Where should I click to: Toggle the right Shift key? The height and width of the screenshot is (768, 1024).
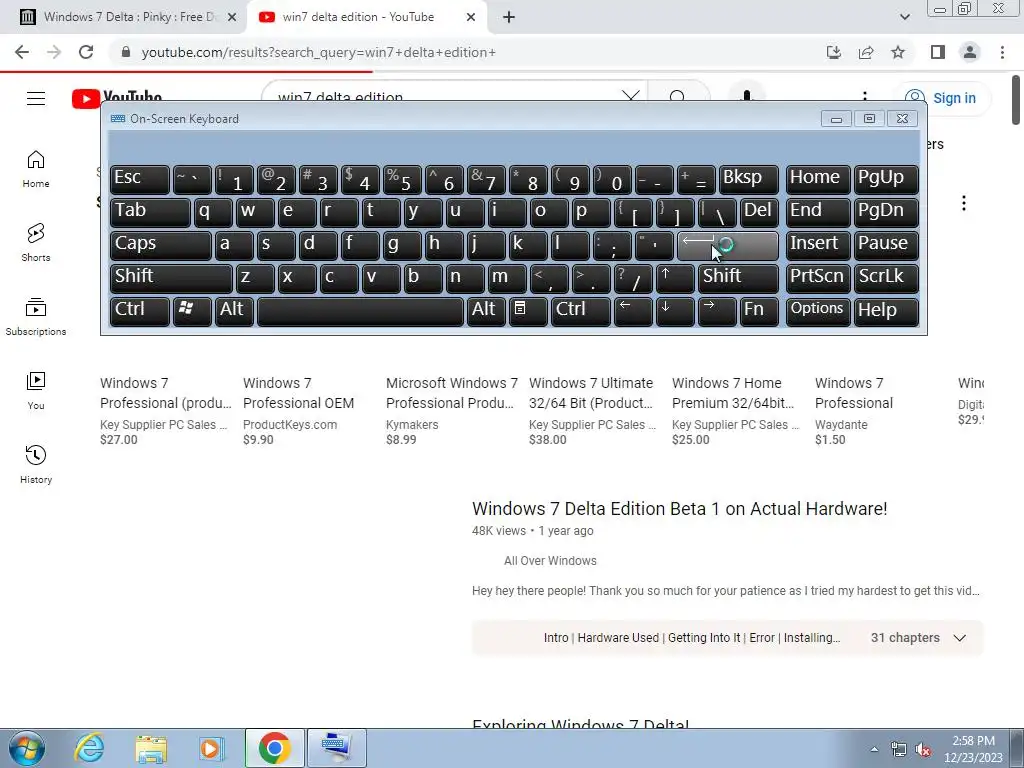tap(738, 278)
